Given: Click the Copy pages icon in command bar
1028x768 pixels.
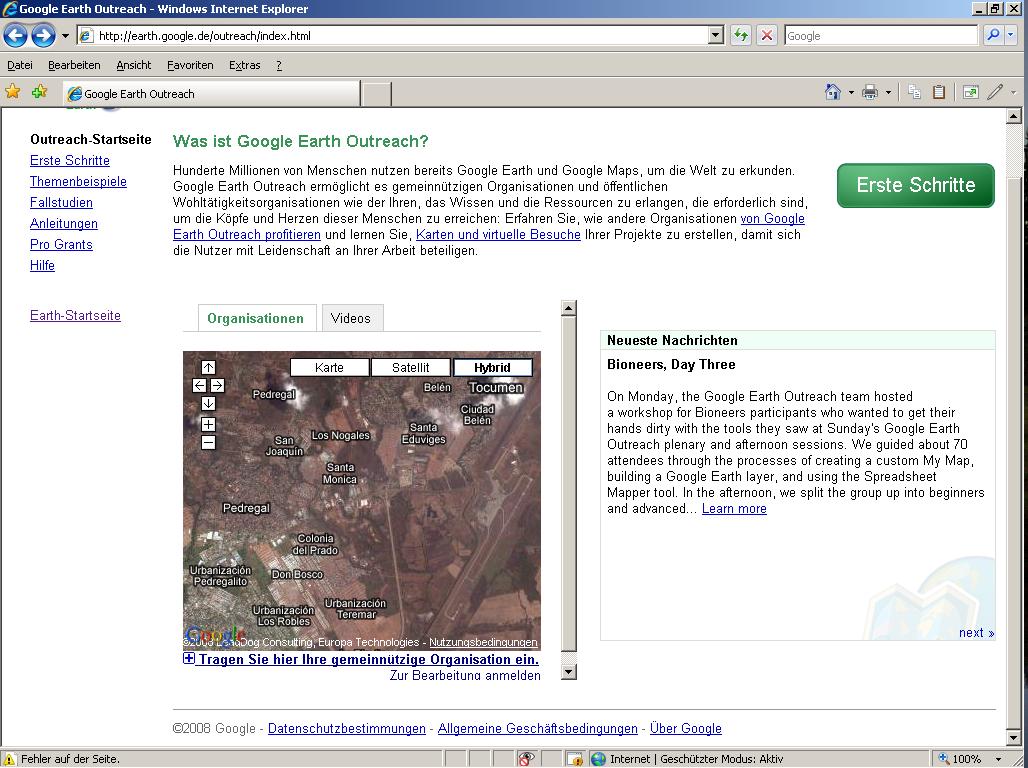Looking at the screenshot, I should tap(915, 92).
